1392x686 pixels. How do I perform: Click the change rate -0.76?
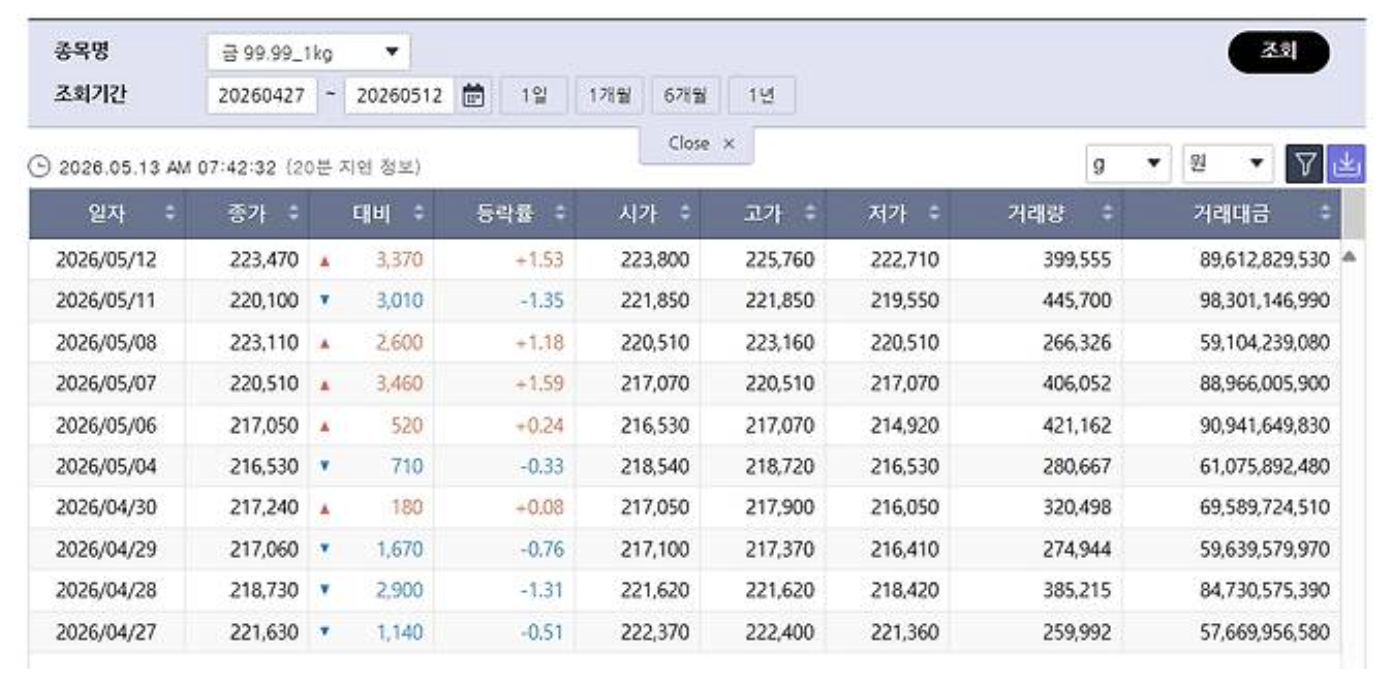(x=542, y=549)
